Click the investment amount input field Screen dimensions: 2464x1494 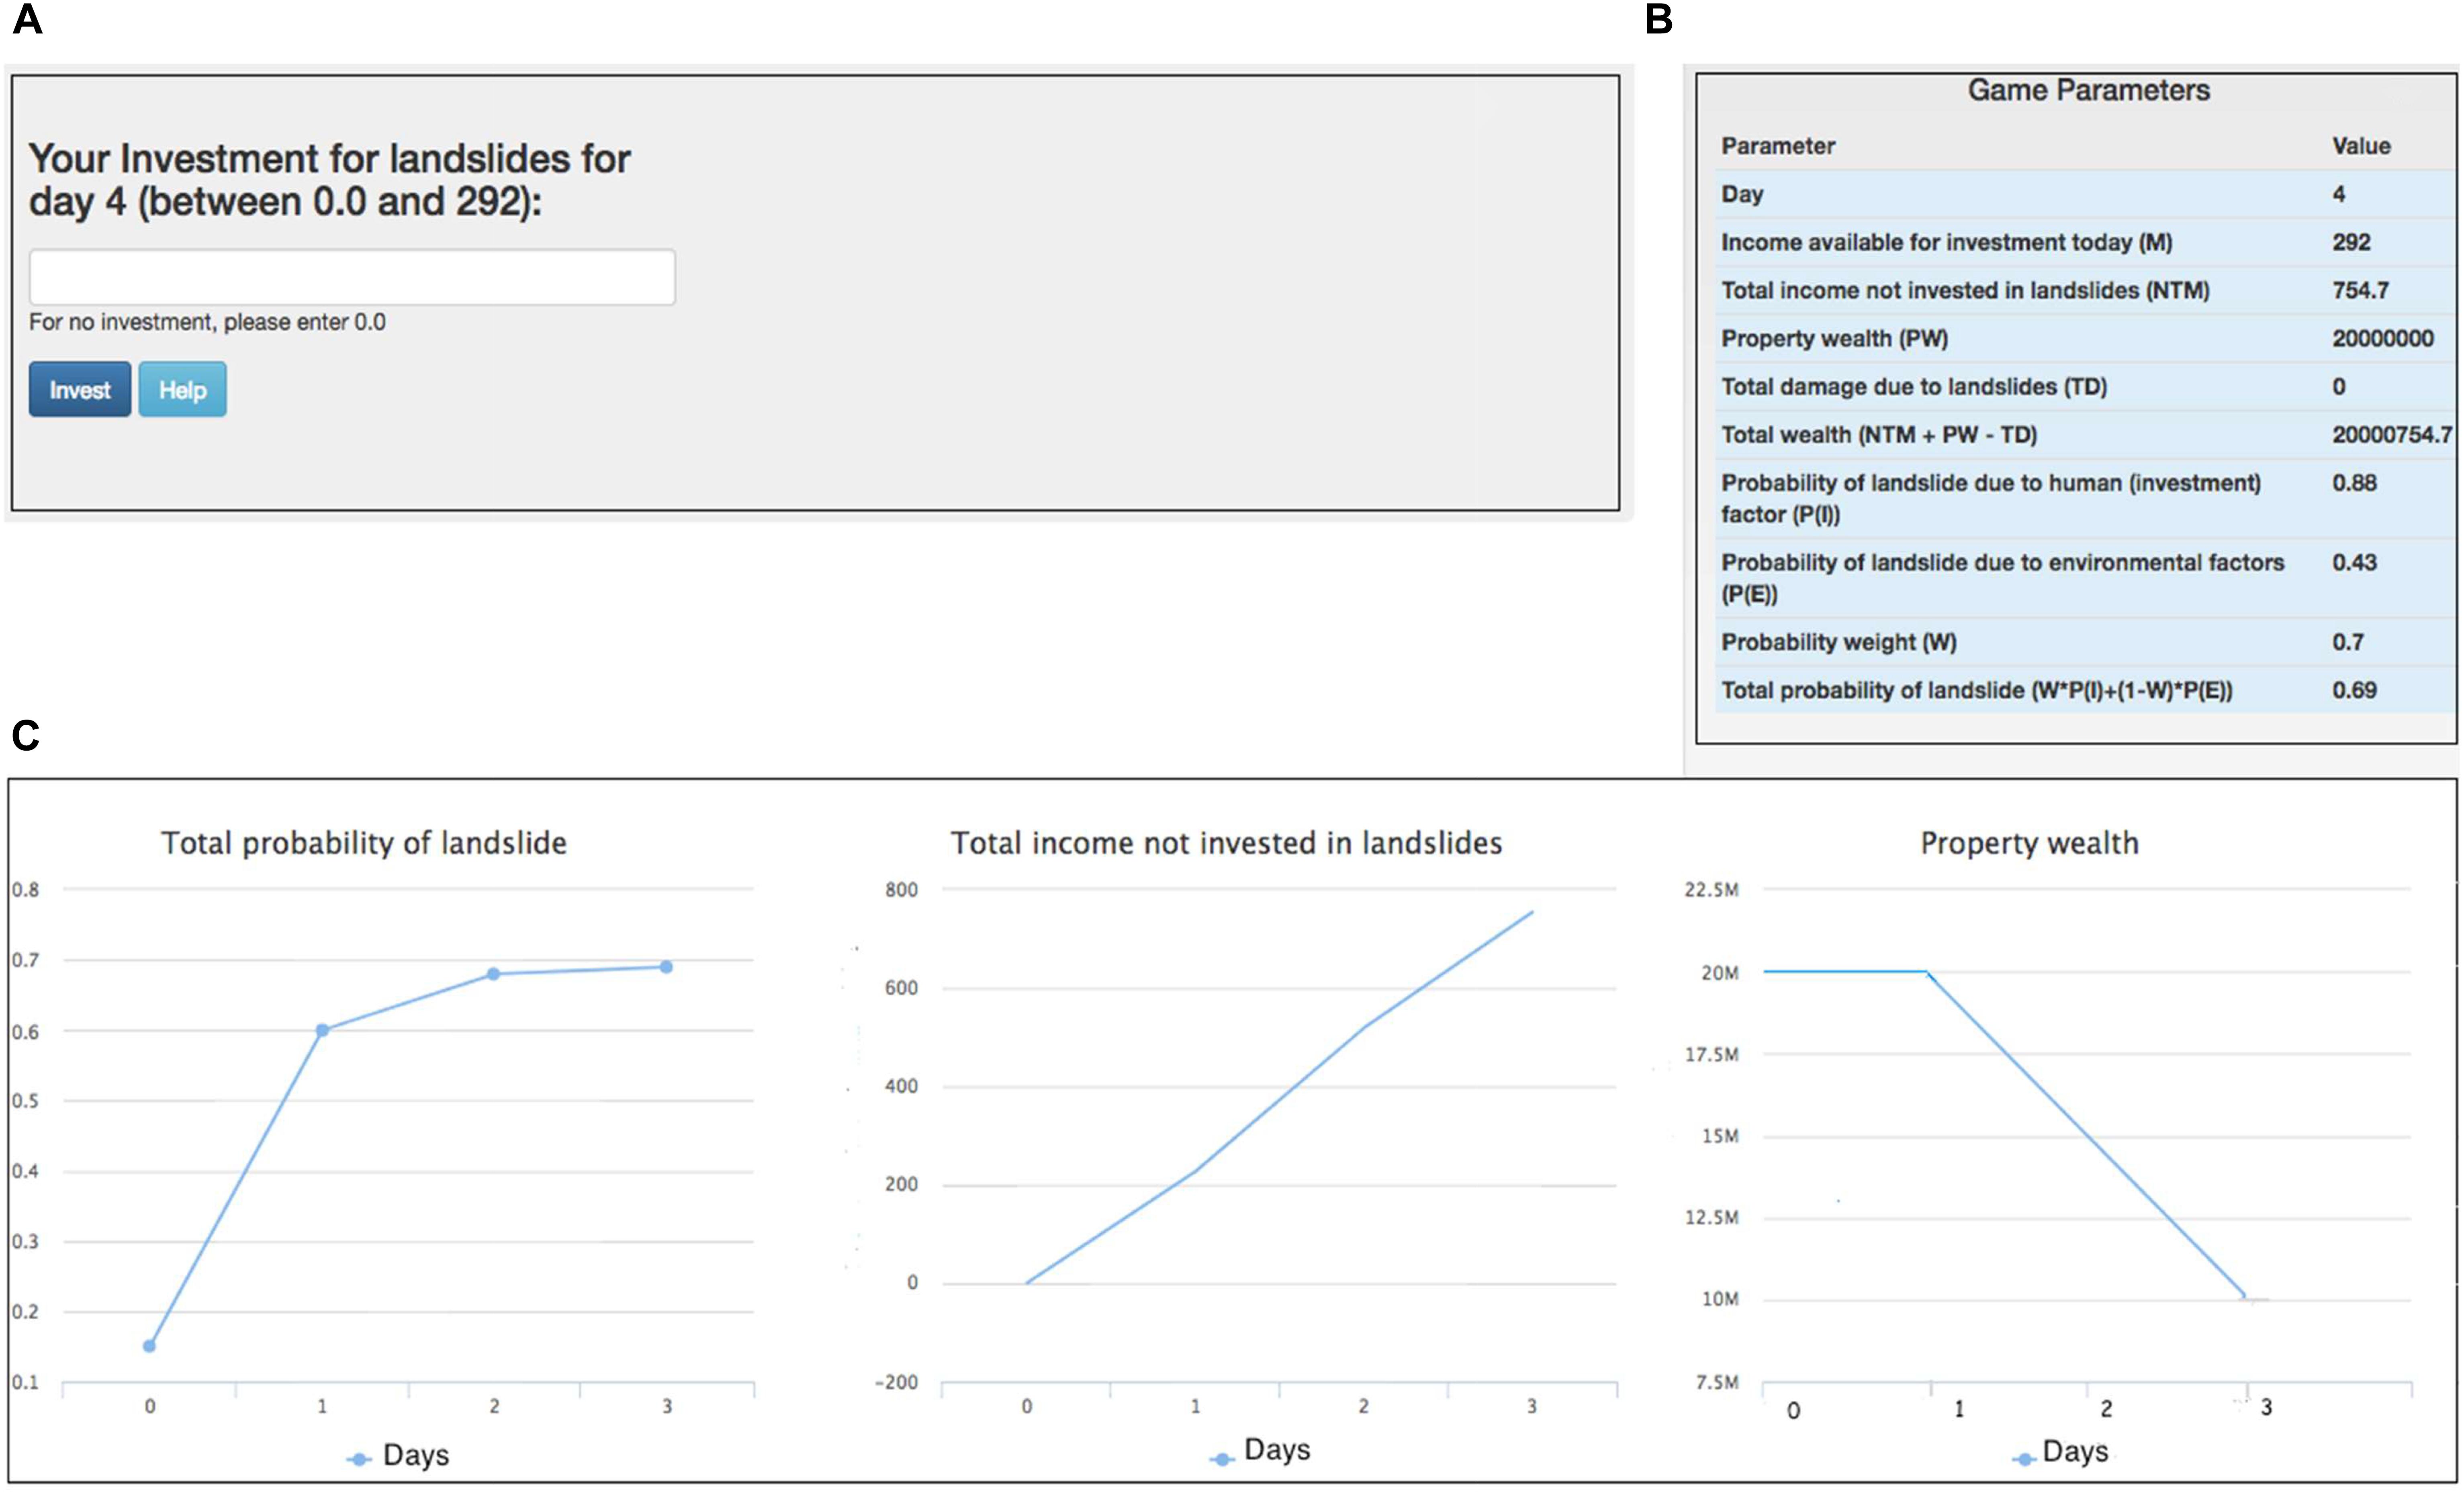352,277
